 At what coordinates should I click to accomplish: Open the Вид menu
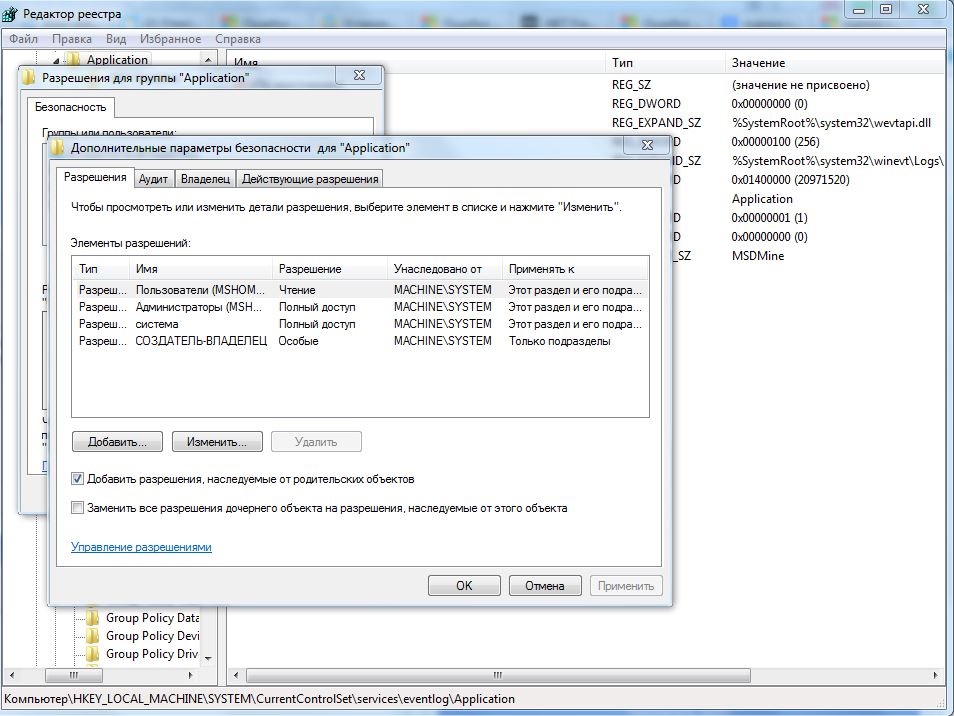pyautogui.click(x=116, y=39)
